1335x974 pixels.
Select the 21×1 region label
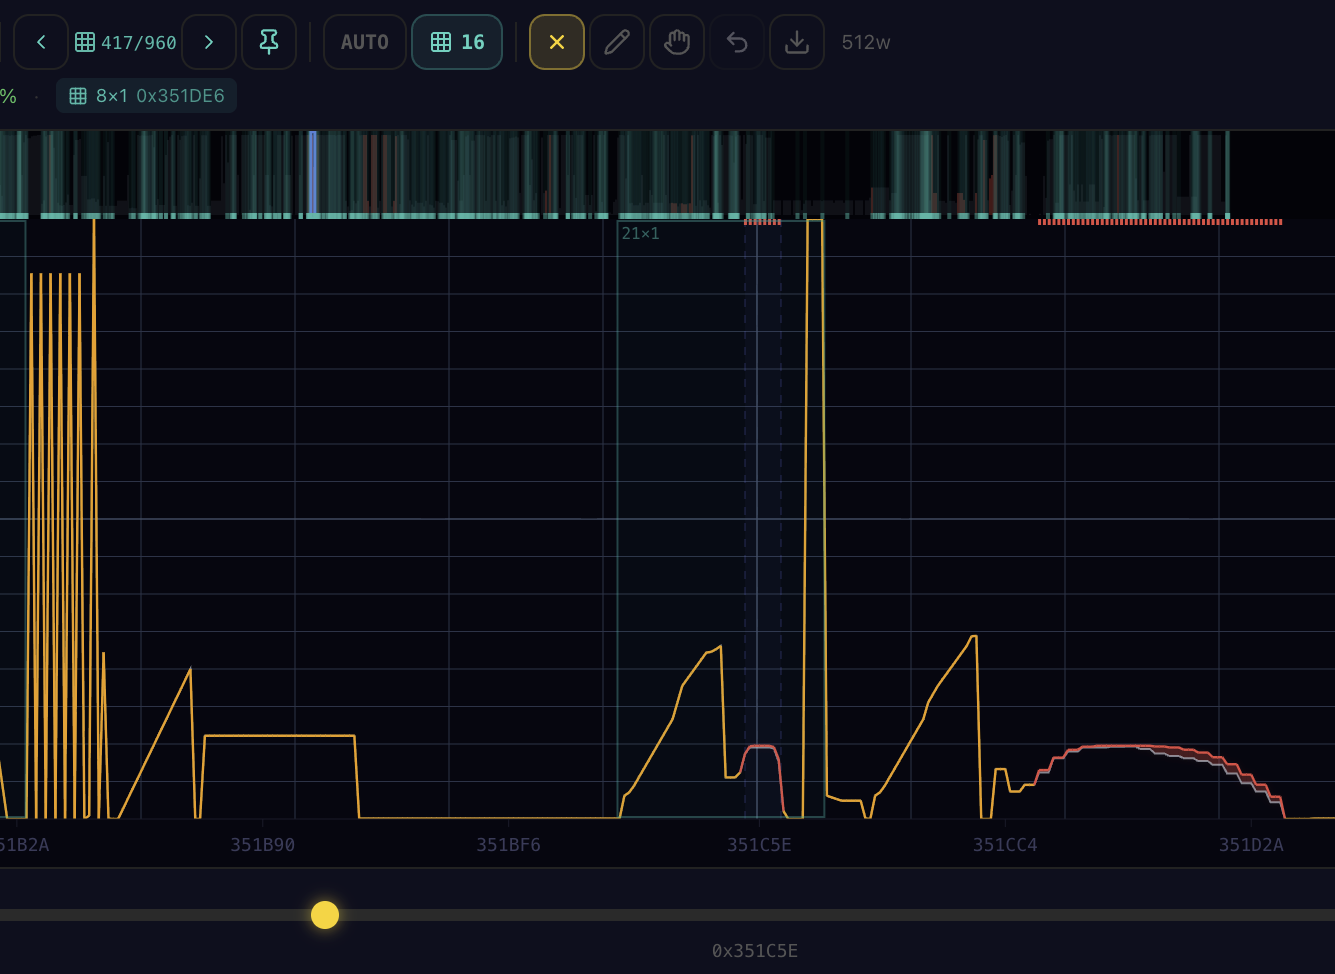[641, 233]
